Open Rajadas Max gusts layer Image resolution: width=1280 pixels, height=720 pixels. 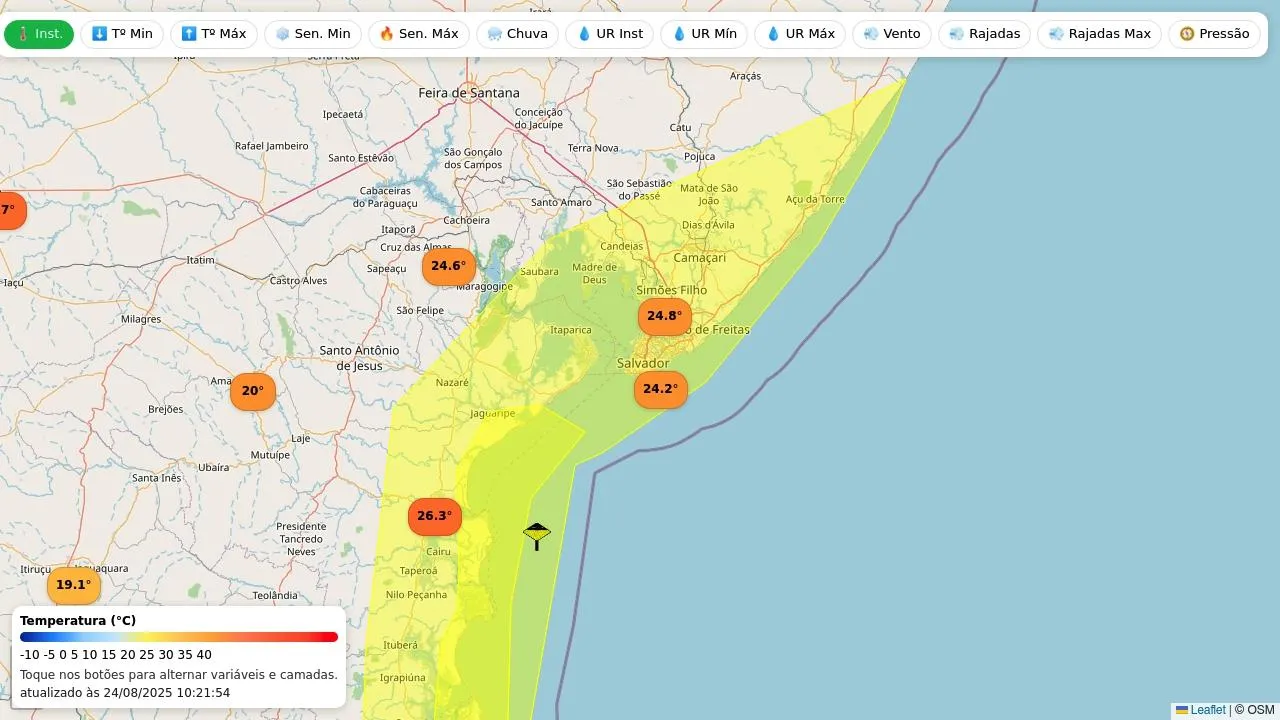tap(1099, 34)
